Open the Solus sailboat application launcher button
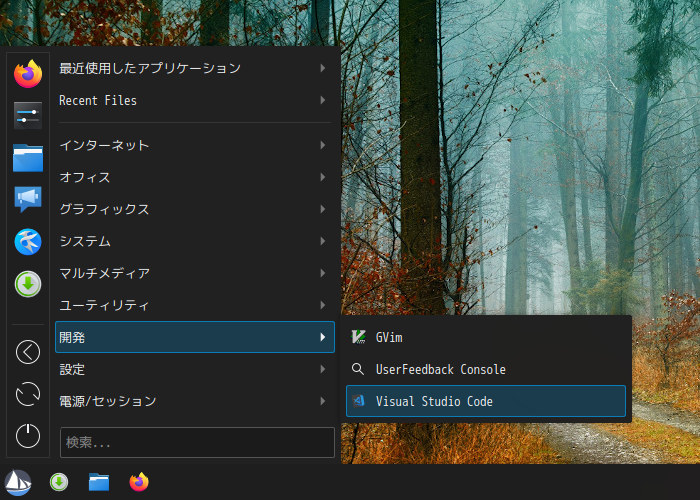700x500 pixels. pyautogui.click(x=18, y=483)
